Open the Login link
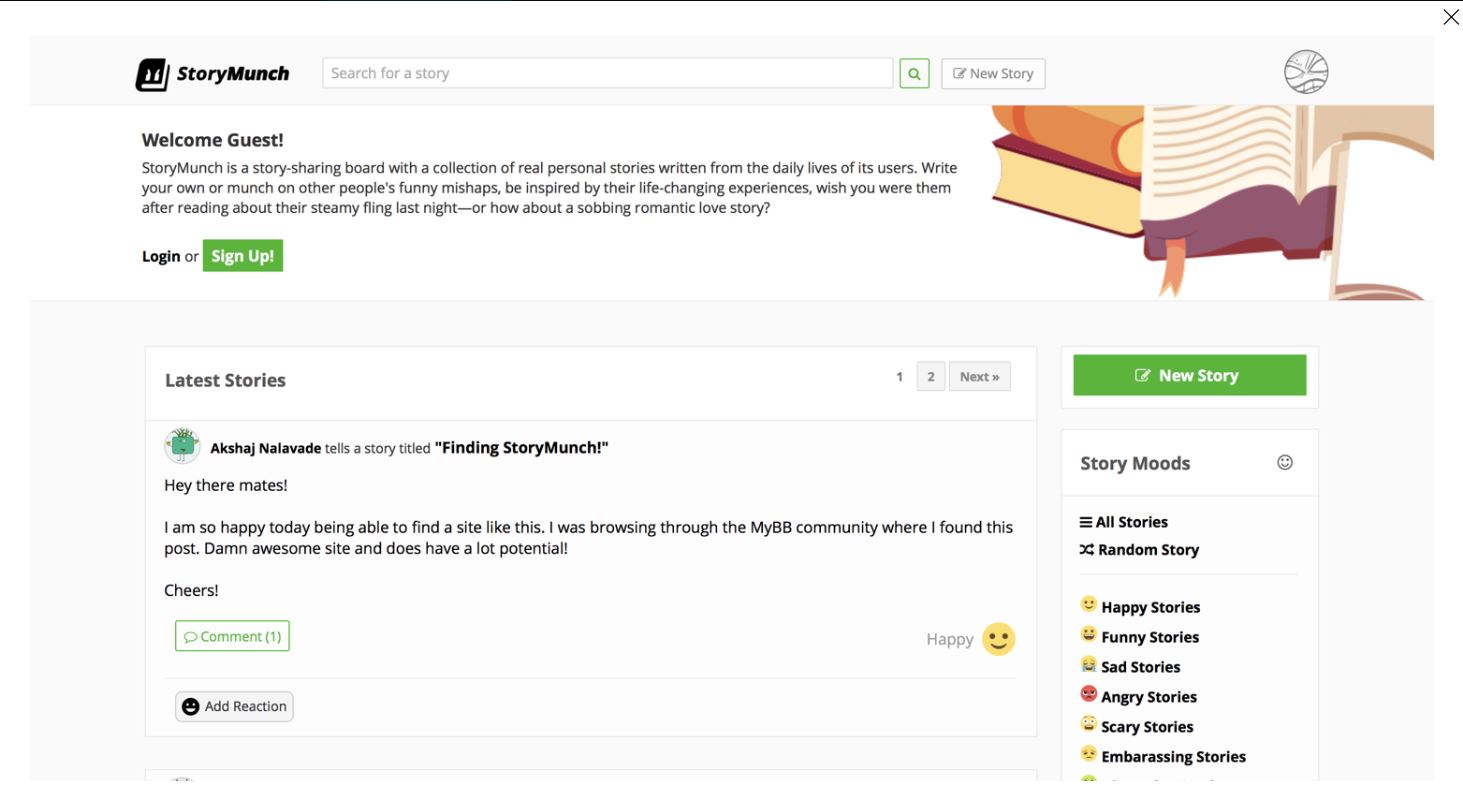This screenshot has height=812, width=1463. coord(160,256)
